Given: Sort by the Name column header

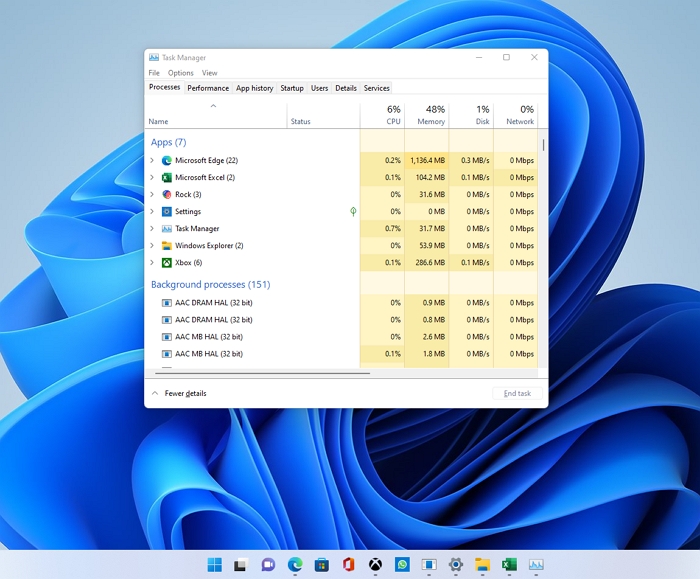Looking at the screenshot, I should (216, 115).
